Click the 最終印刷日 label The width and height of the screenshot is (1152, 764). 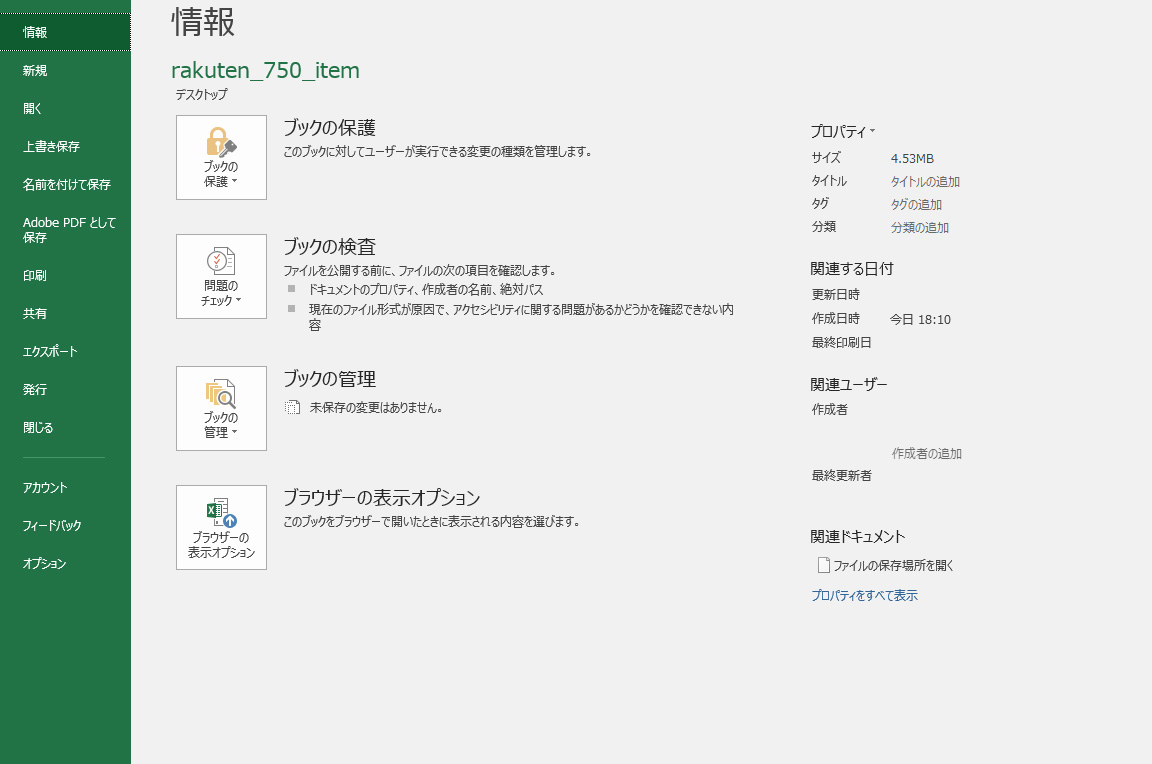click(842, 342)
